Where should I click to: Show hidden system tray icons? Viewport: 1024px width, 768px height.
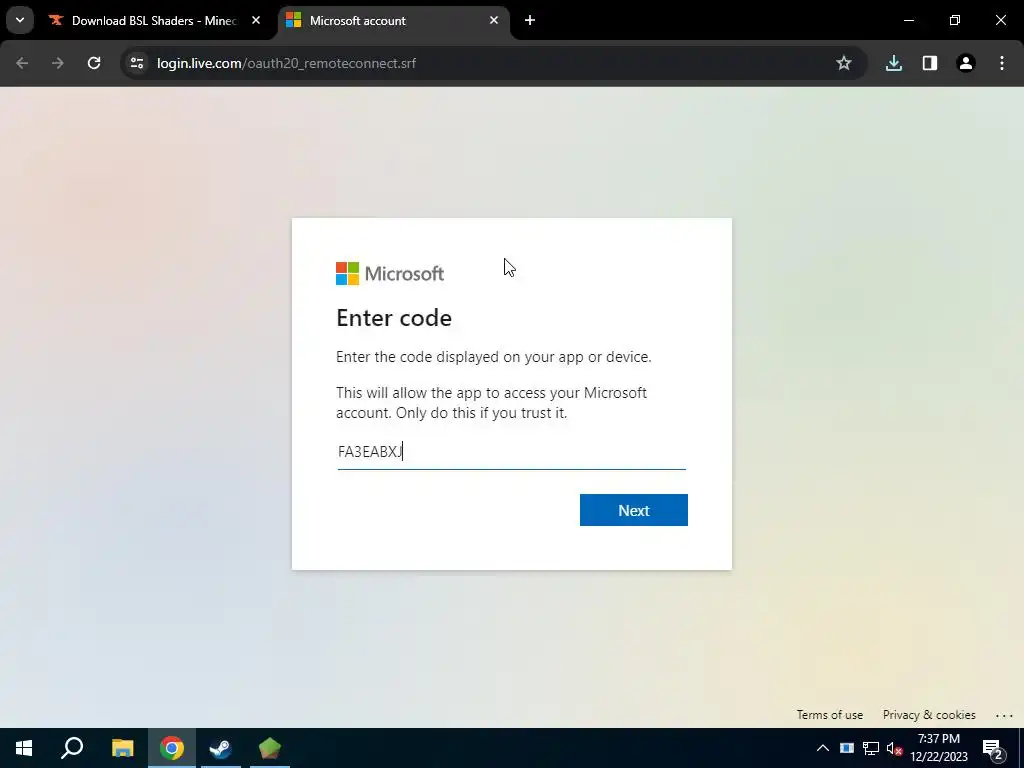pyautogui.click(x=823, y=748)
